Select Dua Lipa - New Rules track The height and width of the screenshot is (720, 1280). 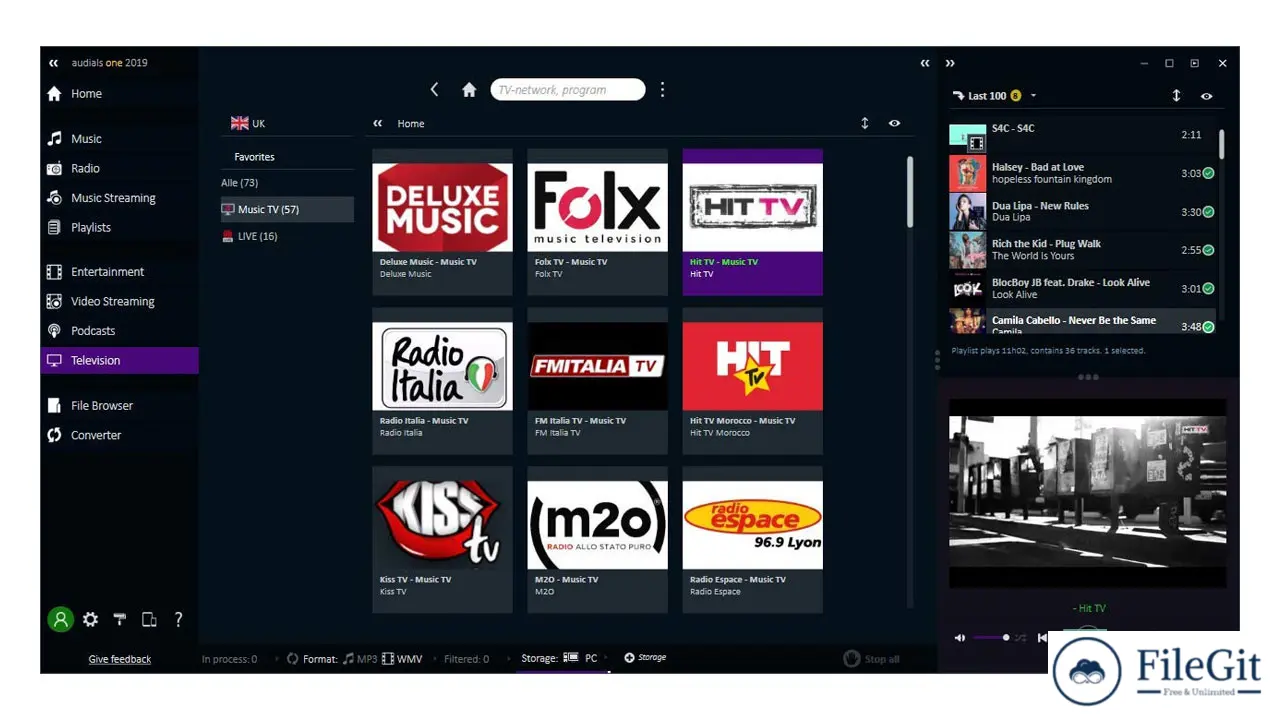coord(1082,212)
